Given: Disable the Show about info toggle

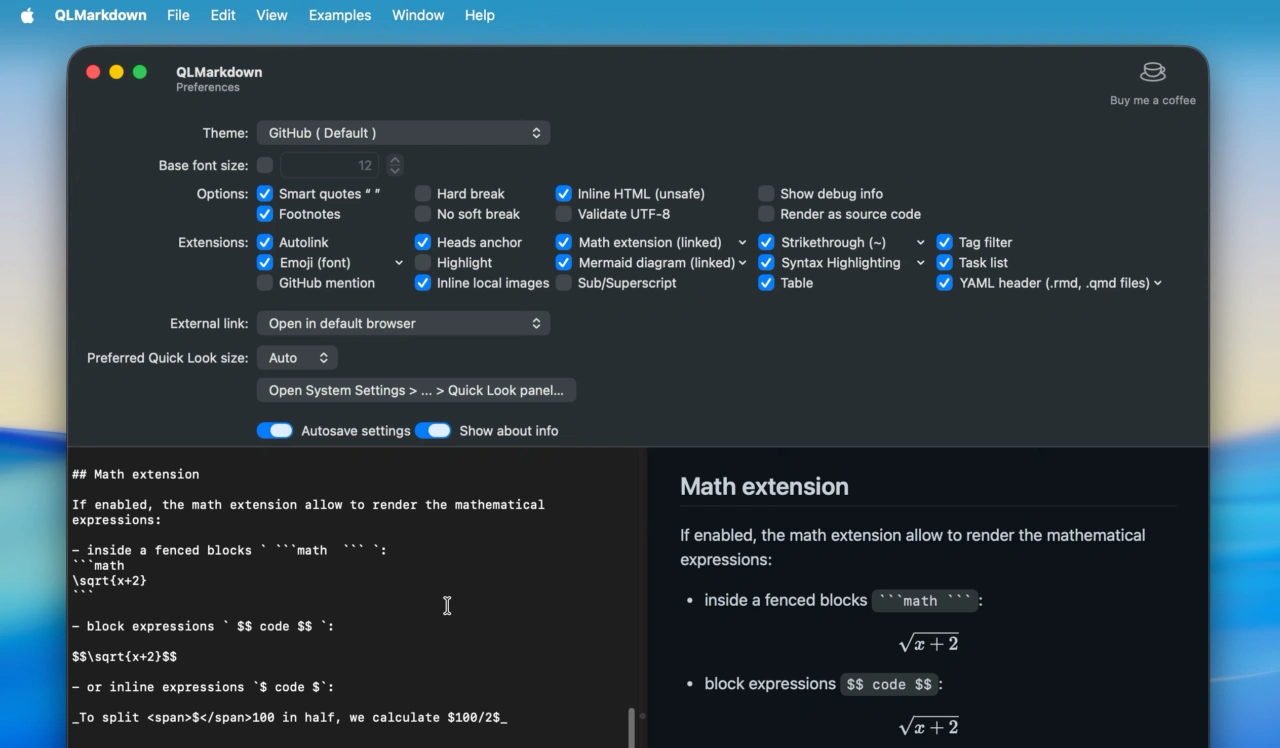Looking at the screenshot, I should [433, 430].
